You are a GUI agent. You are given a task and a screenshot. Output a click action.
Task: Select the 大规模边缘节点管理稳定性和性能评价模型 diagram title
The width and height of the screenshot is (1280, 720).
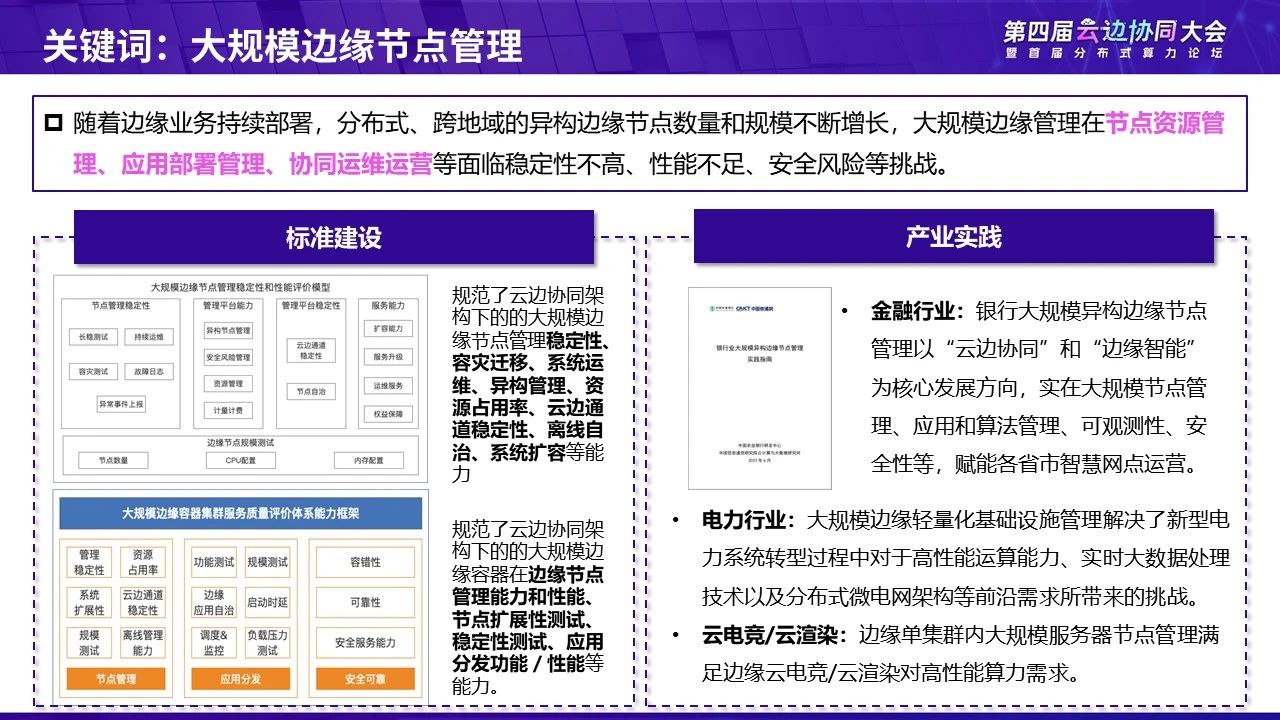pos(240,286)
